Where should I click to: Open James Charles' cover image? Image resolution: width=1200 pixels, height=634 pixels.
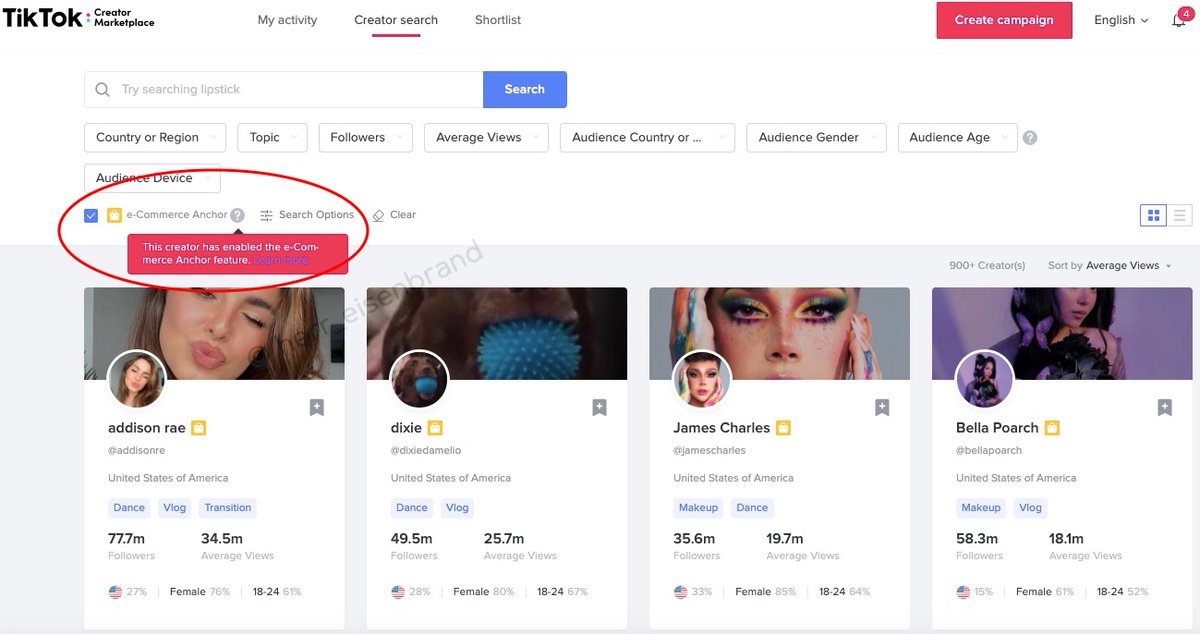[779, 333]
